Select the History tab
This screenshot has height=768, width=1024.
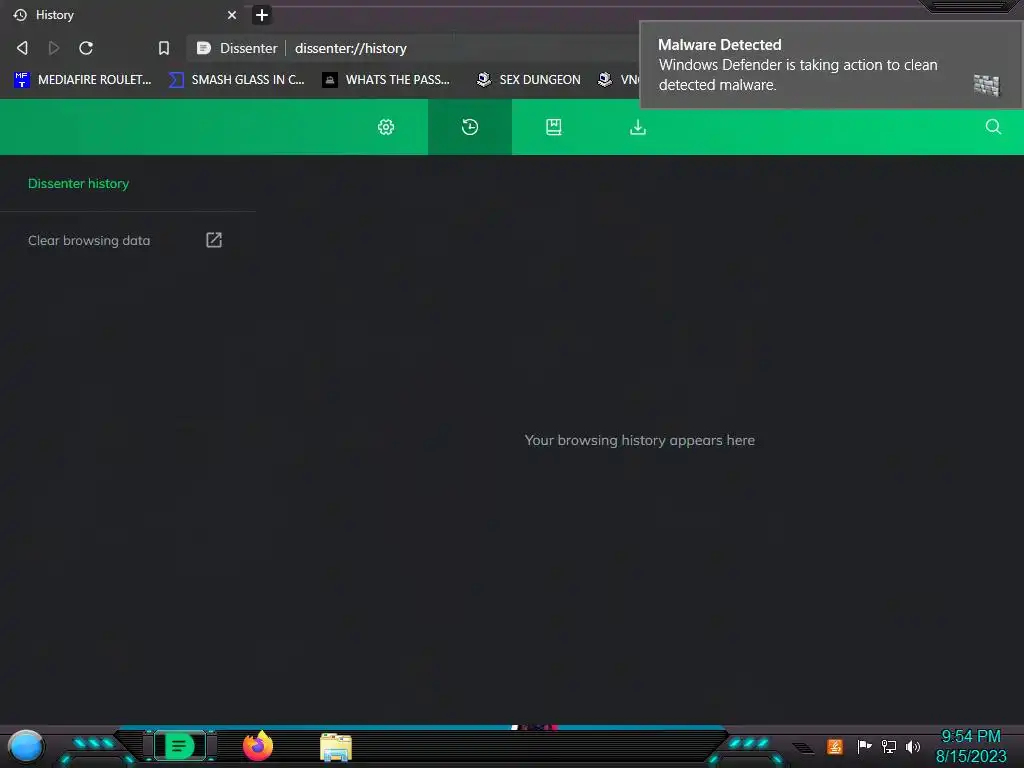124,15
